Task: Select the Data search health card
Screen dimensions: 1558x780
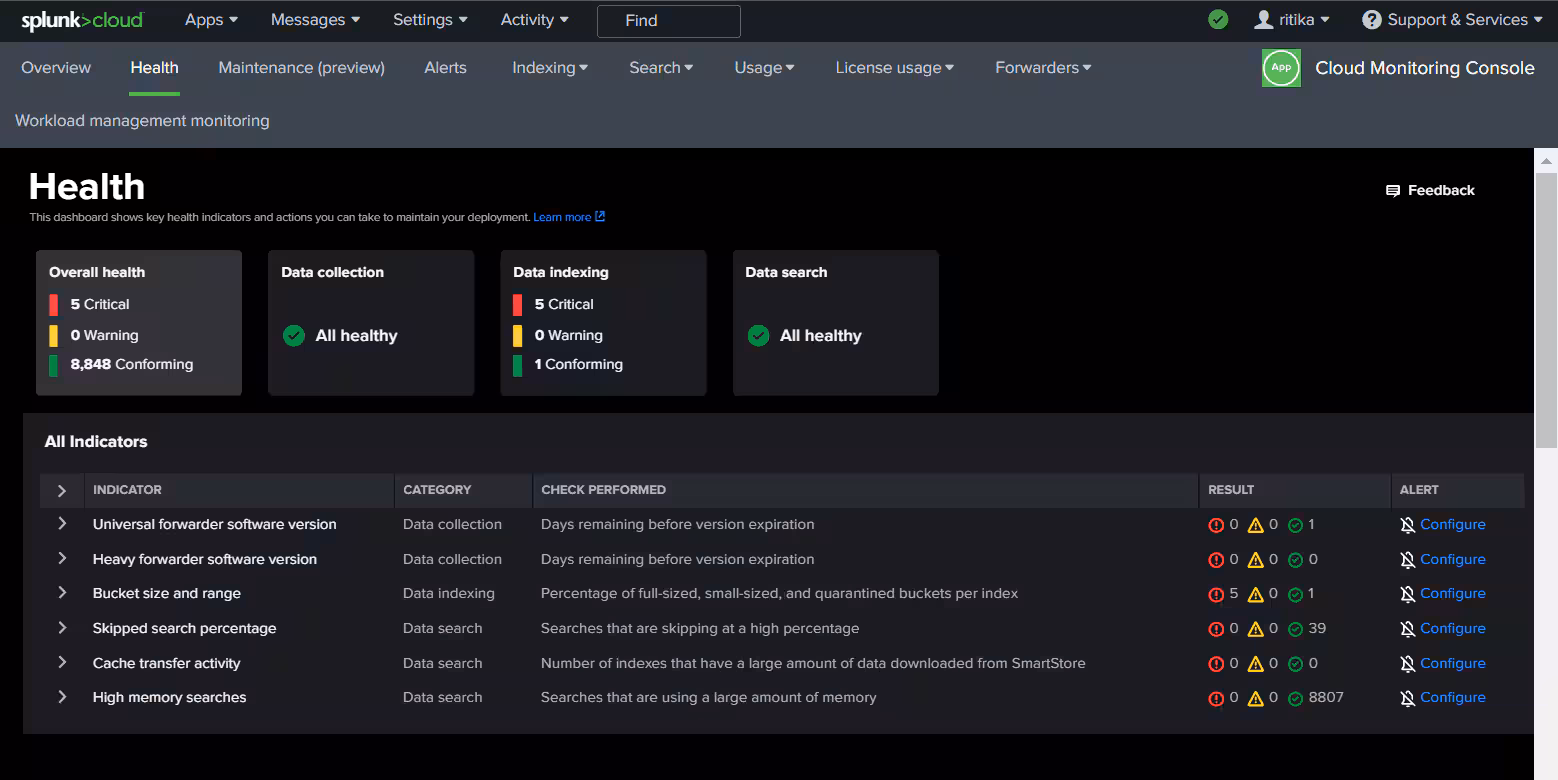Action: pyautogui.click(x=835, y=322)
